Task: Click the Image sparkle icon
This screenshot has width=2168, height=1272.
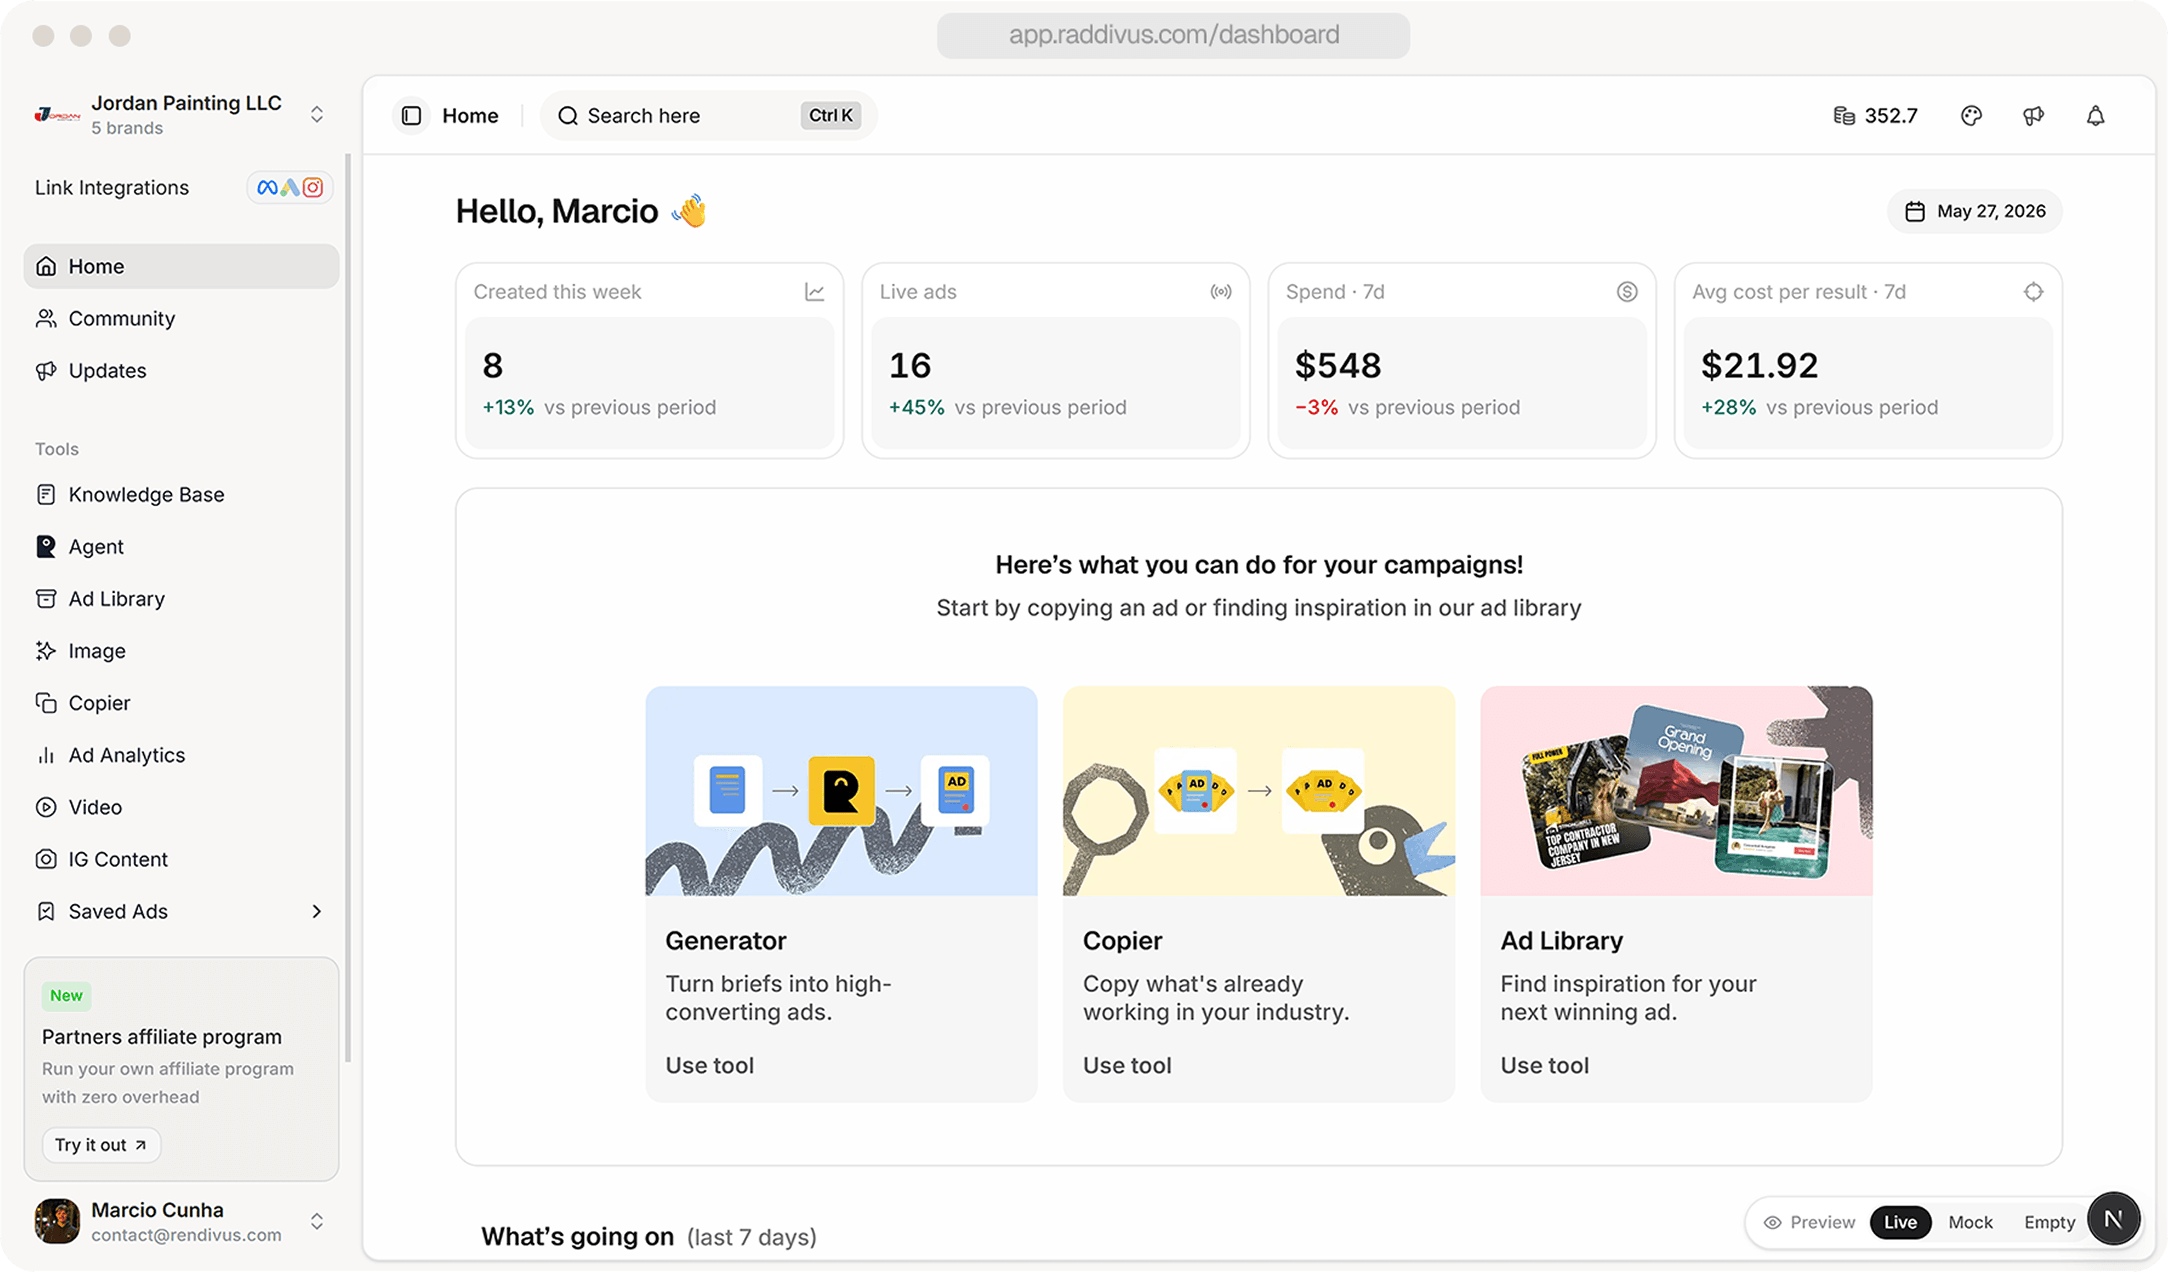Action: point(46,651)
